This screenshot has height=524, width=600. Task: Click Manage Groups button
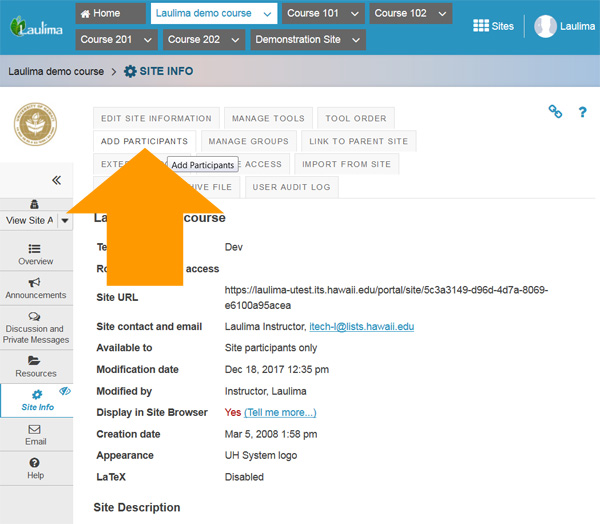(248, 141)
